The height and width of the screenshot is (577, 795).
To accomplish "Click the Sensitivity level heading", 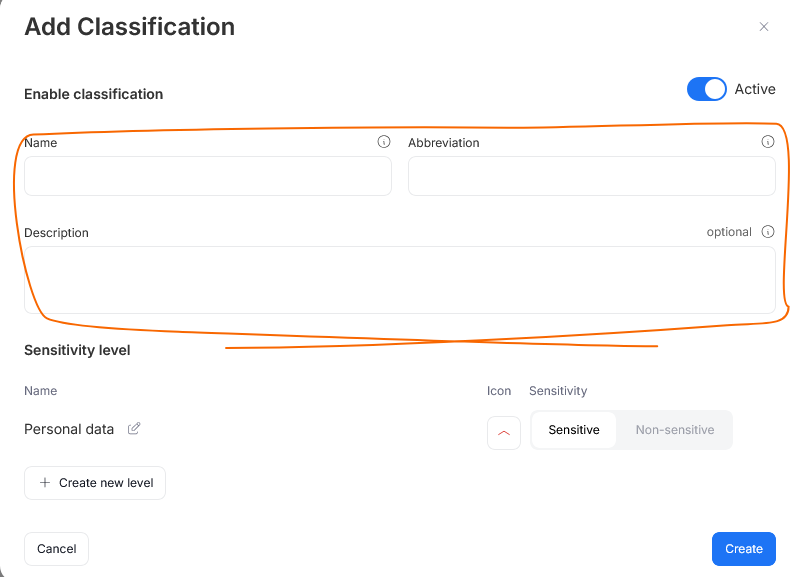I will [x=77, y=350].
